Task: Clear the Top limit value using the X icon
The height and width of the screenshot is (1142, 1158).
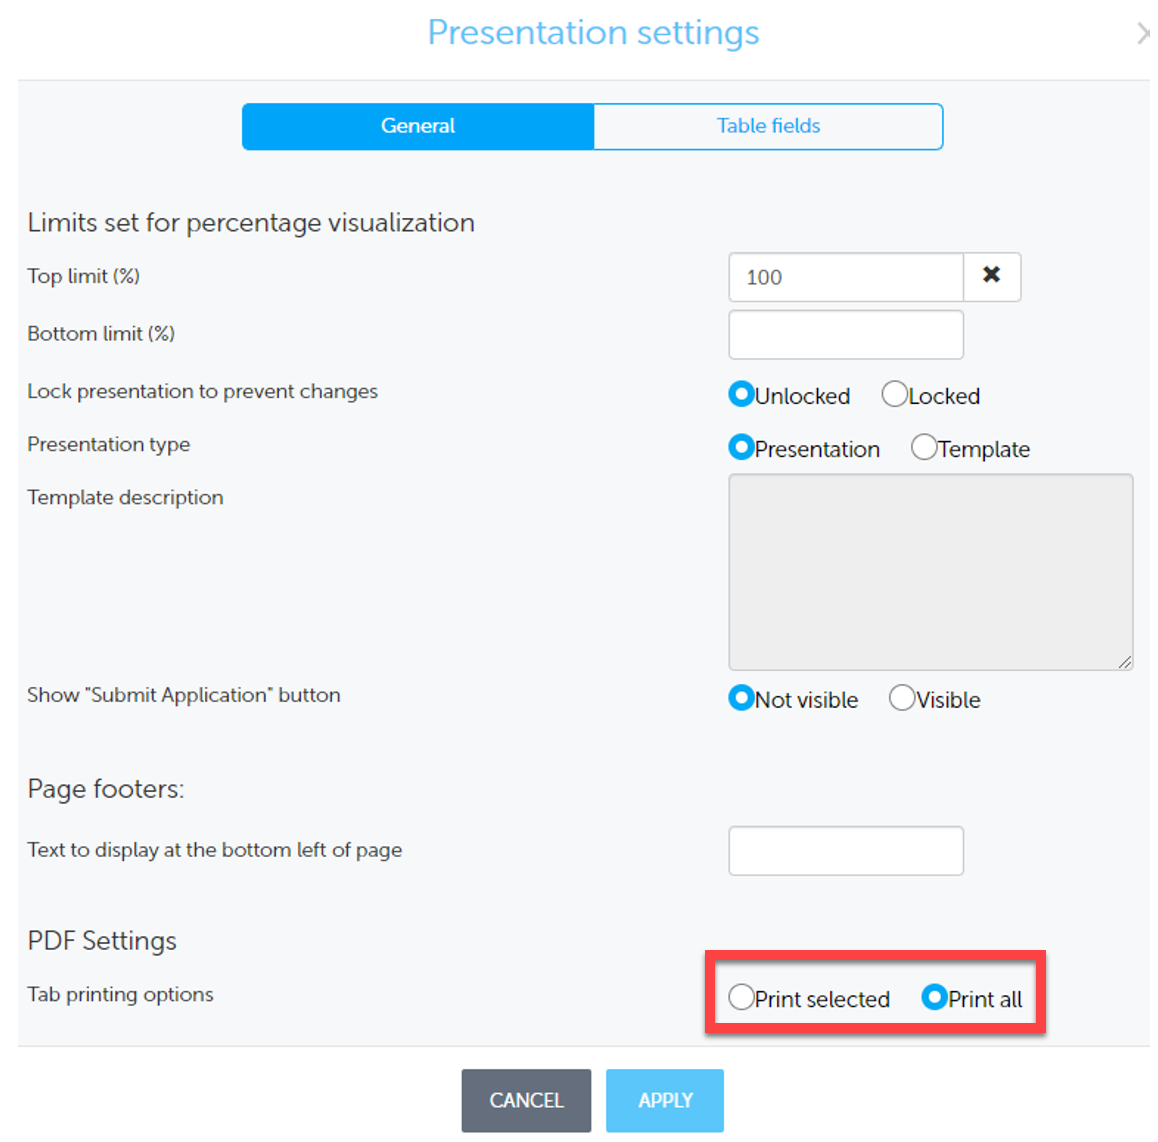Action: tap(991, 277)
